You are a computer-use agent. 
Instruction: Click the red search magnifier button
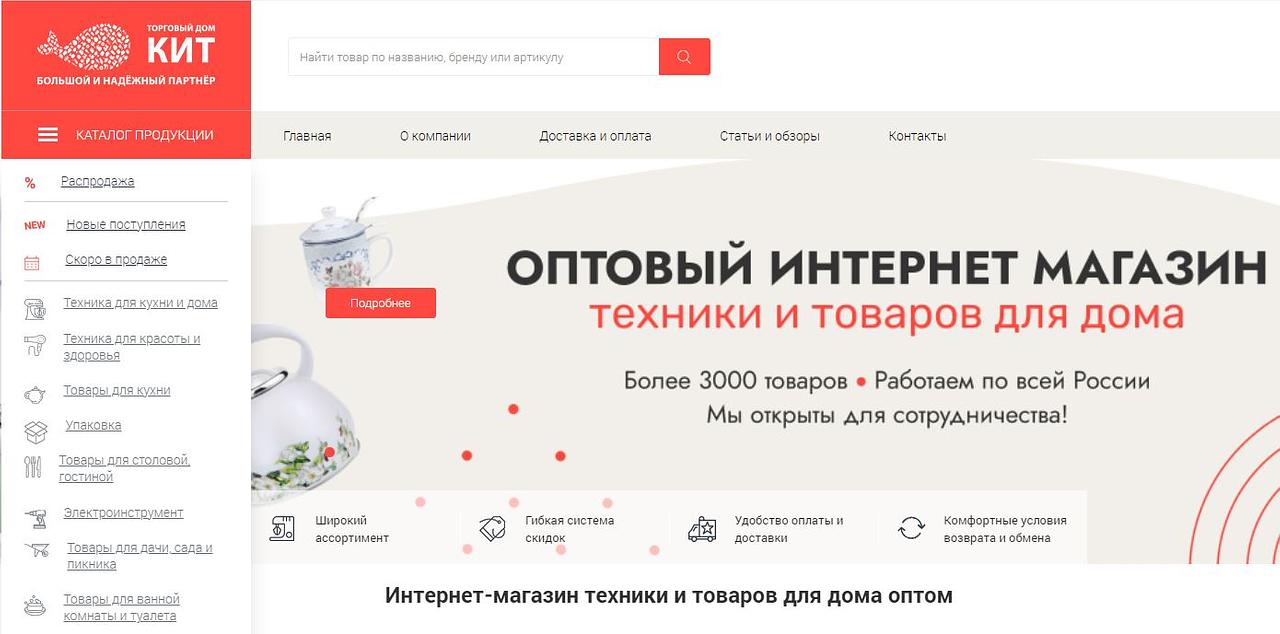[684, 57]
